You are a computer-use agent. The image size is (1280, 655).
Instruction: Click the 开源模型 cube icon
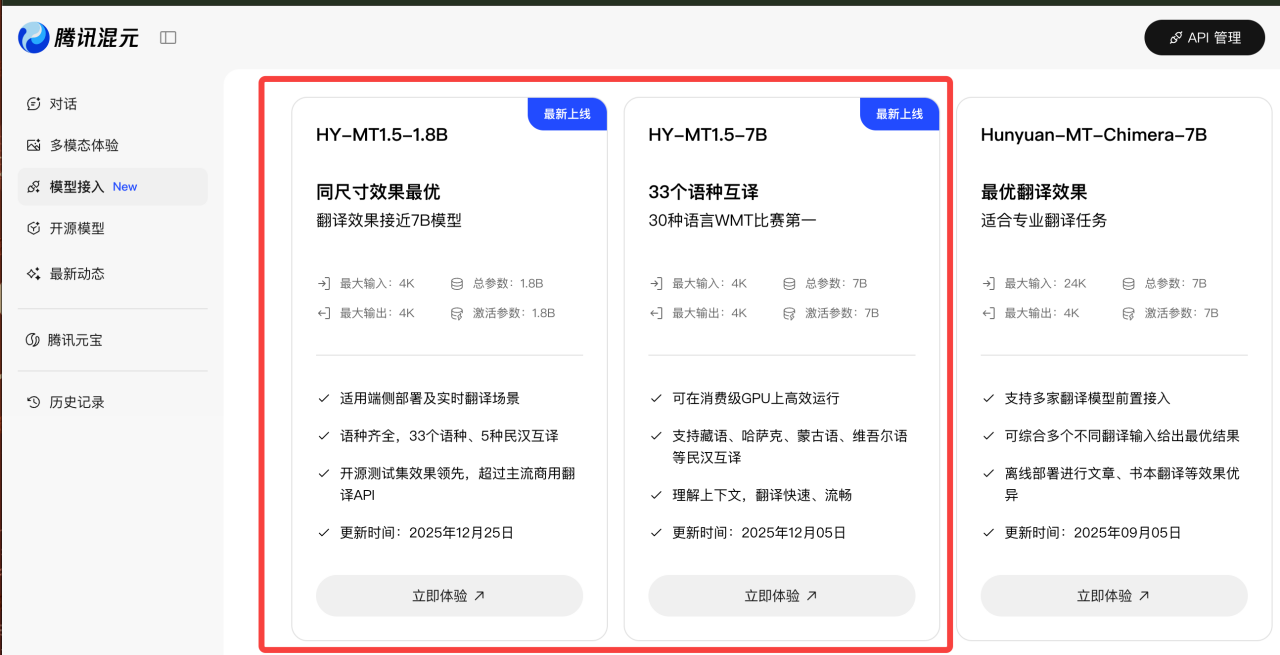33,228
